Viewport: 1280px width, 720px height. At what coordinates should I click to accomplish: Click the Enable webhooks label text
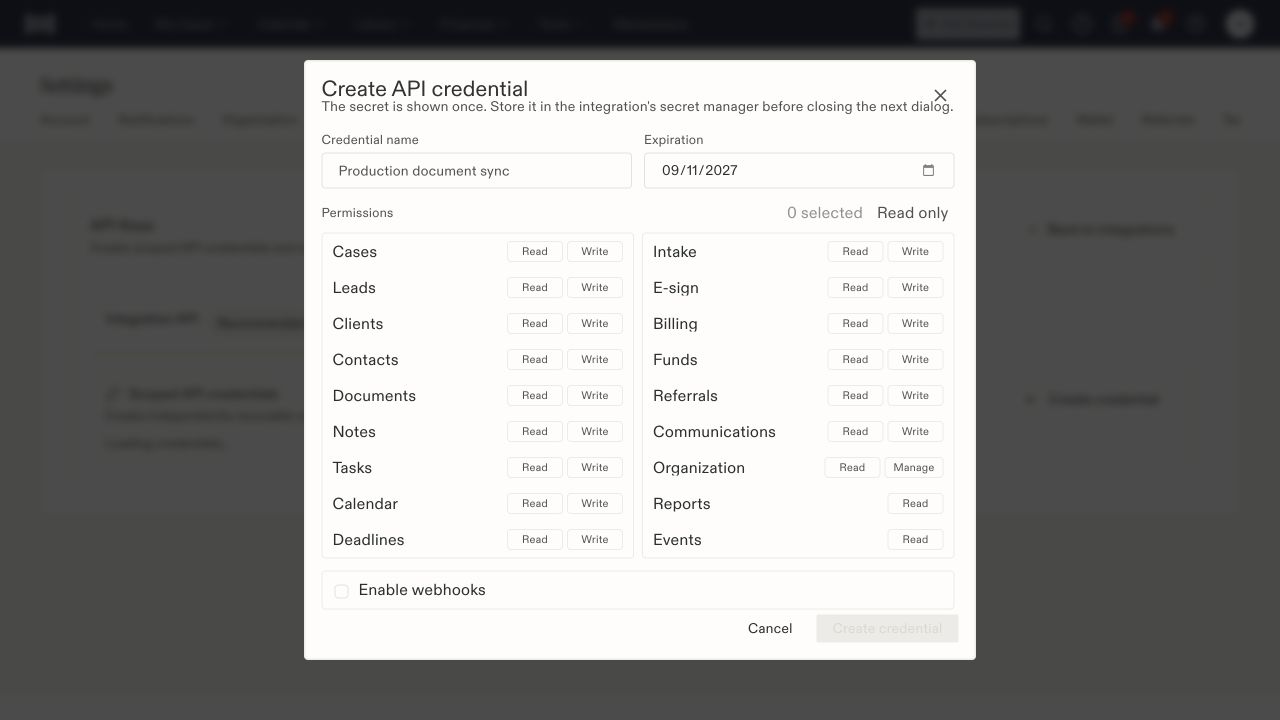422,590
